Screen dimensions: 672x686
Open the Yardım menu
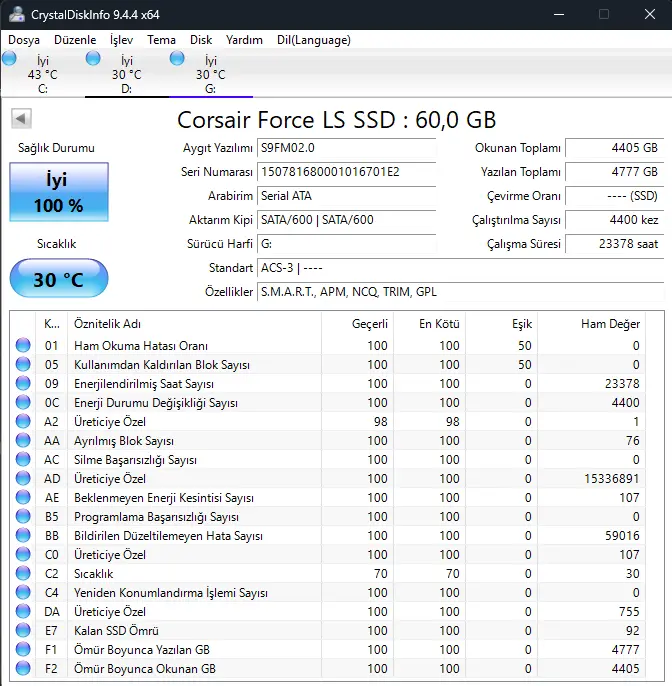coord(244,40)
